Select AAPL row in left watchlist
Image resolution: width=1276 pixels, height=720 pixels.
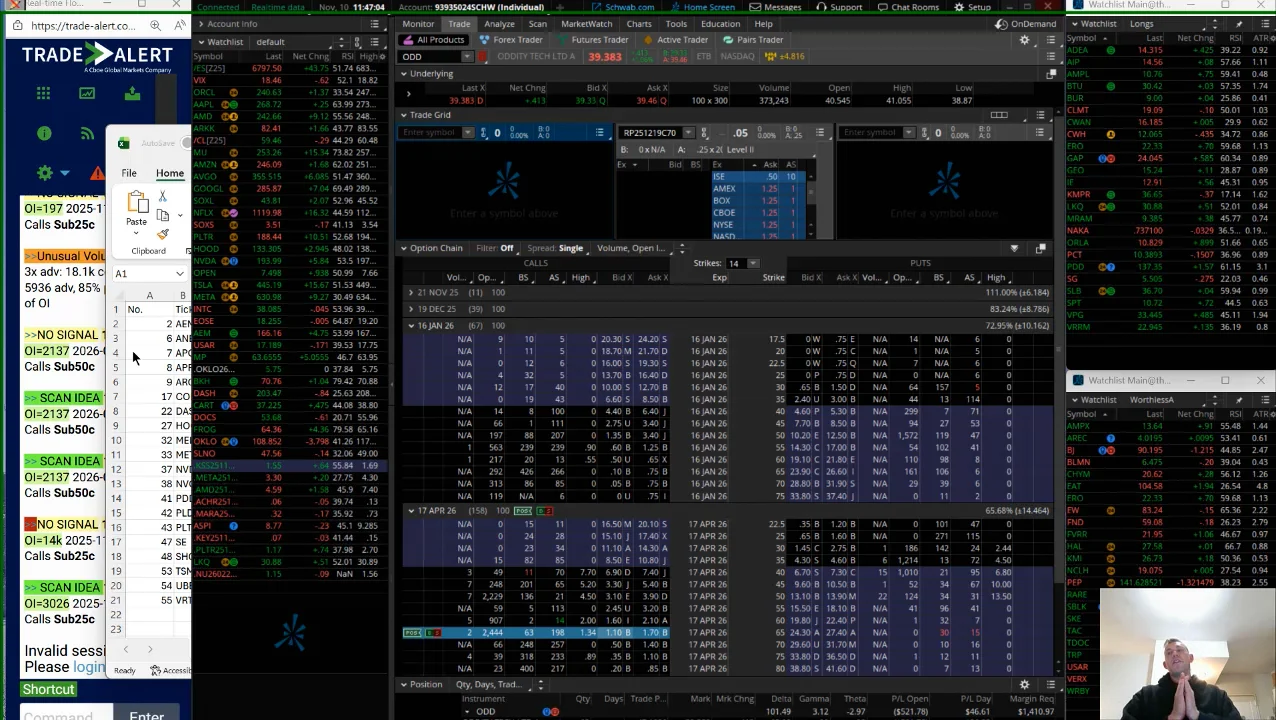click(x=288, y=104)
